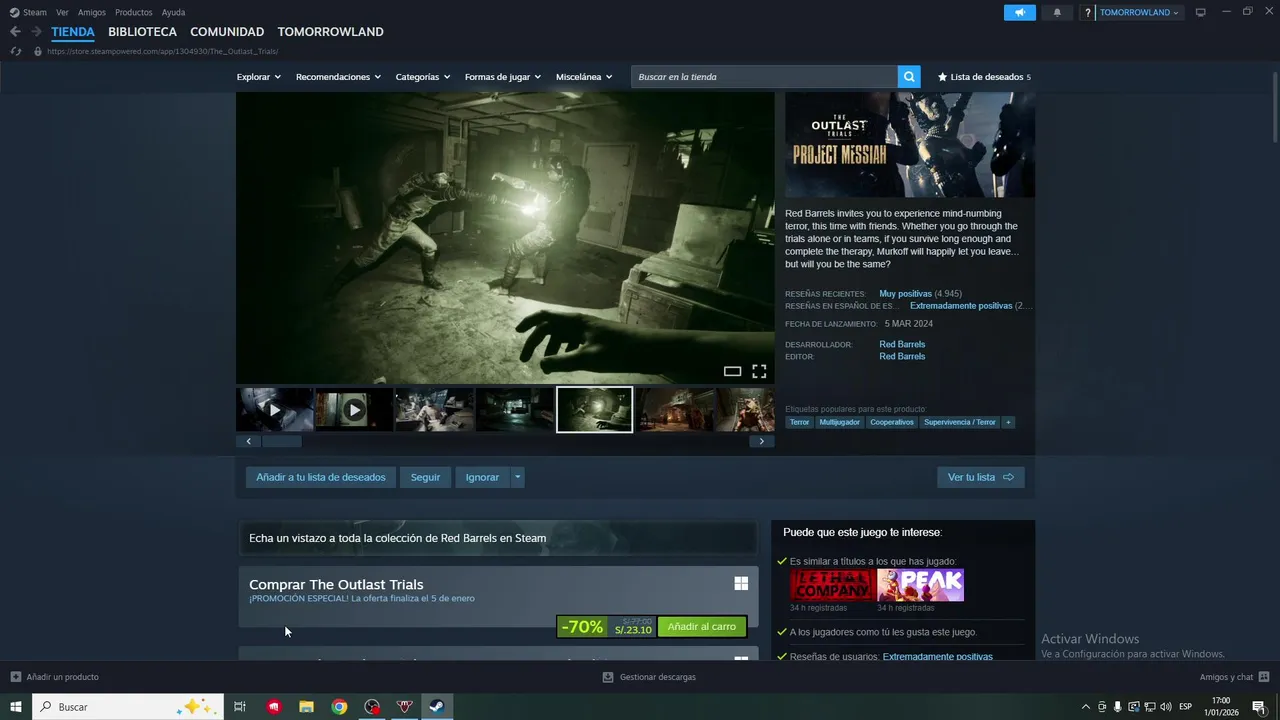The image size is (1280, 720).
Task: Click the thumbnail strip scrollbar handle
Action: pyautogui.click(x=281, y=441)
